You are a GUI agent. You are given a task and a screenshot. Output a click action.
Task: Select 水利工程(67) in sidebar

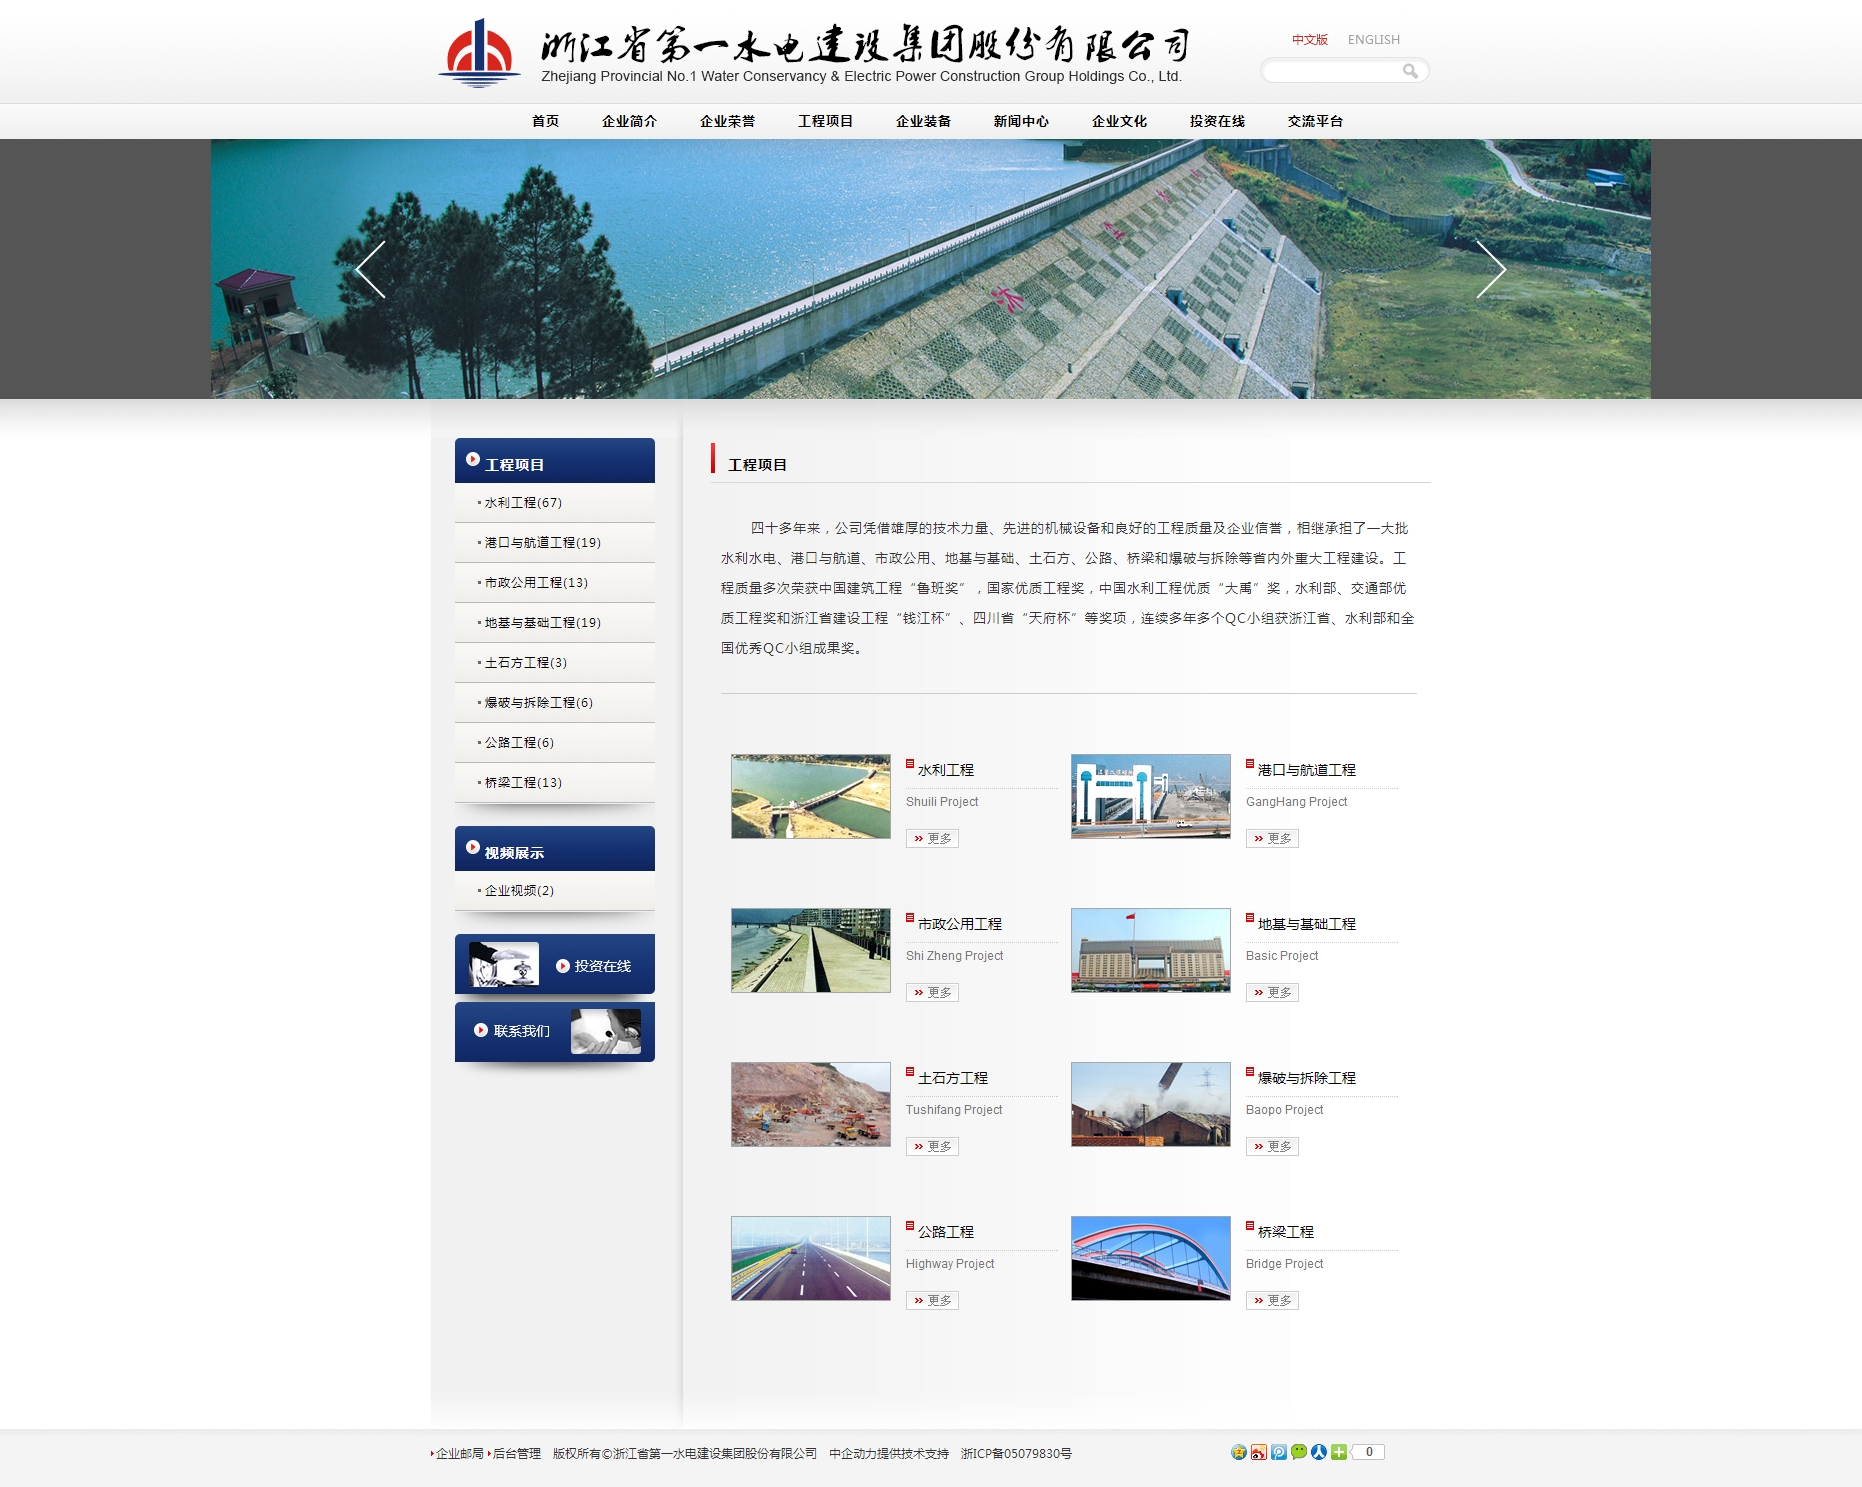click(523, 503)
